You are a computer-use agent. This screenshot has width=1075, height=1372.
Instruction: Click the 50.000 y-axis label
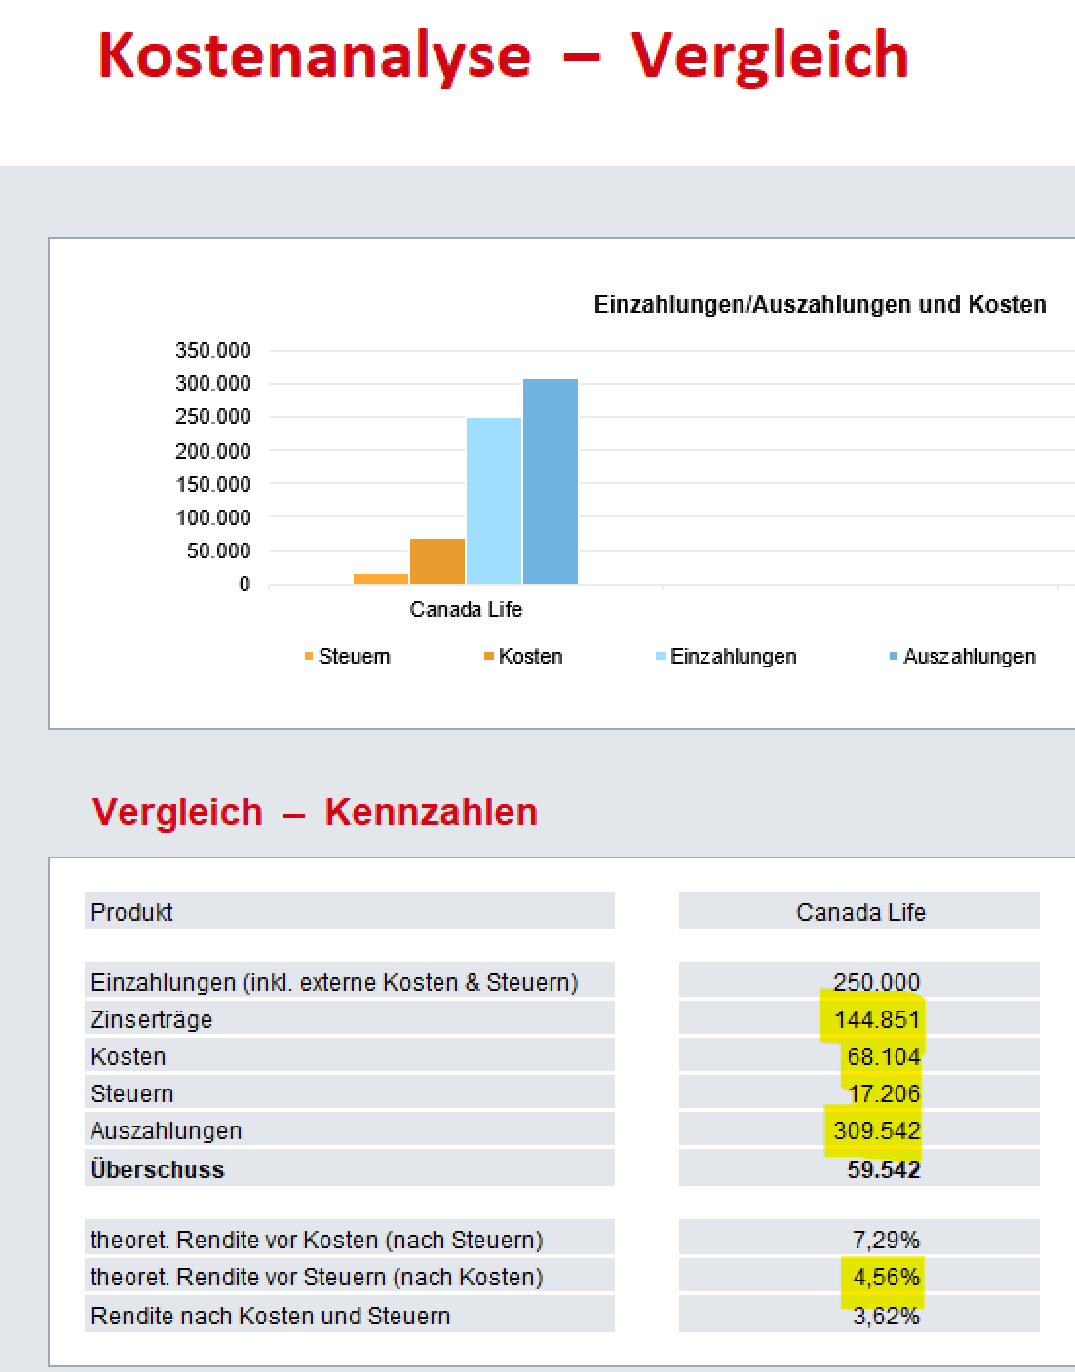pyautogui.click(x=218, y=551)
